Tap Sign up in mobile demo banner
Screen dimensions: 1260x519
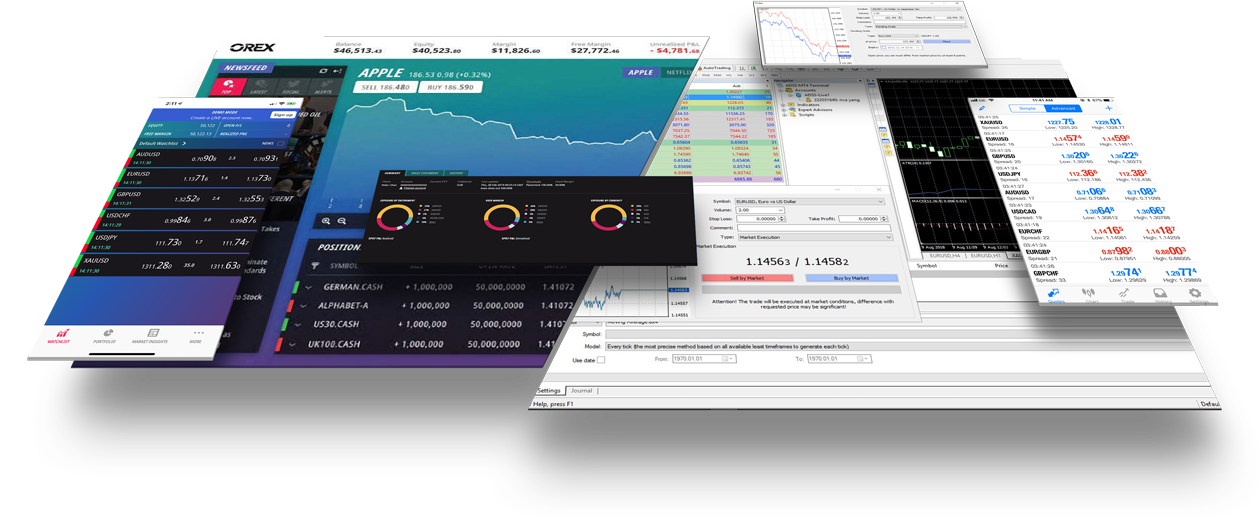284,114
